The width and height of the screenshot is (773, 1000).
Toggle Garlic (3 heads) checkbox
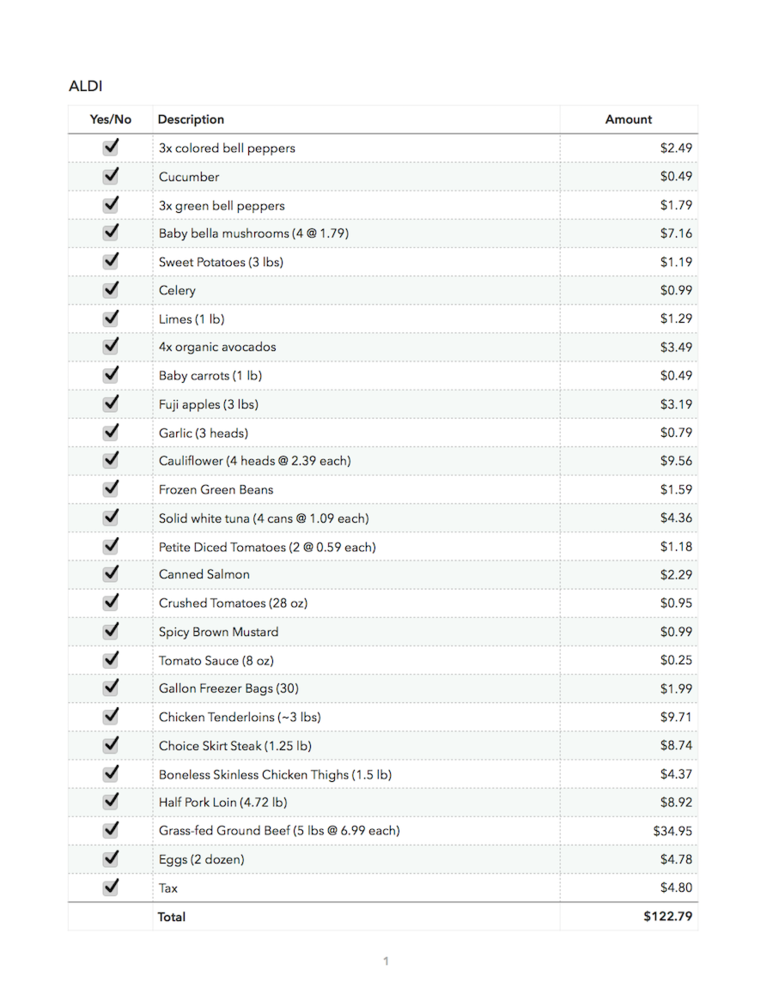click(x=111, y=432)
